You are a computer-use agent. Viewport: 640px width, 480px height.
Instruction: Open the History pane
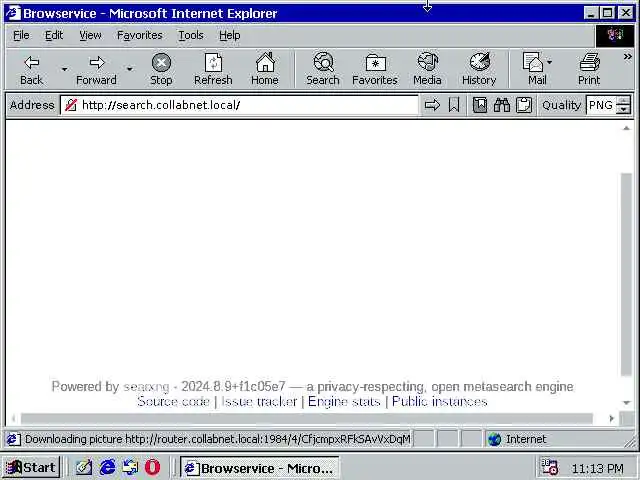point(479,70)
